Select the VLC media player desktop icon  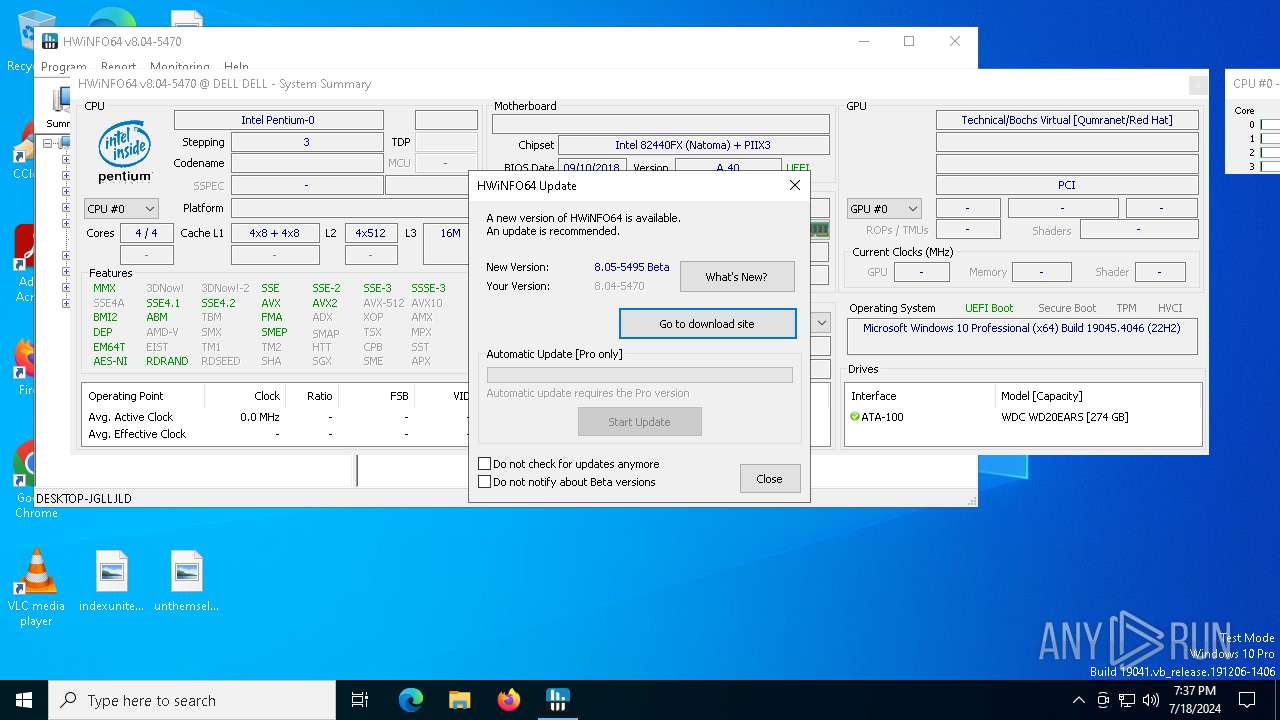point(36,588)
